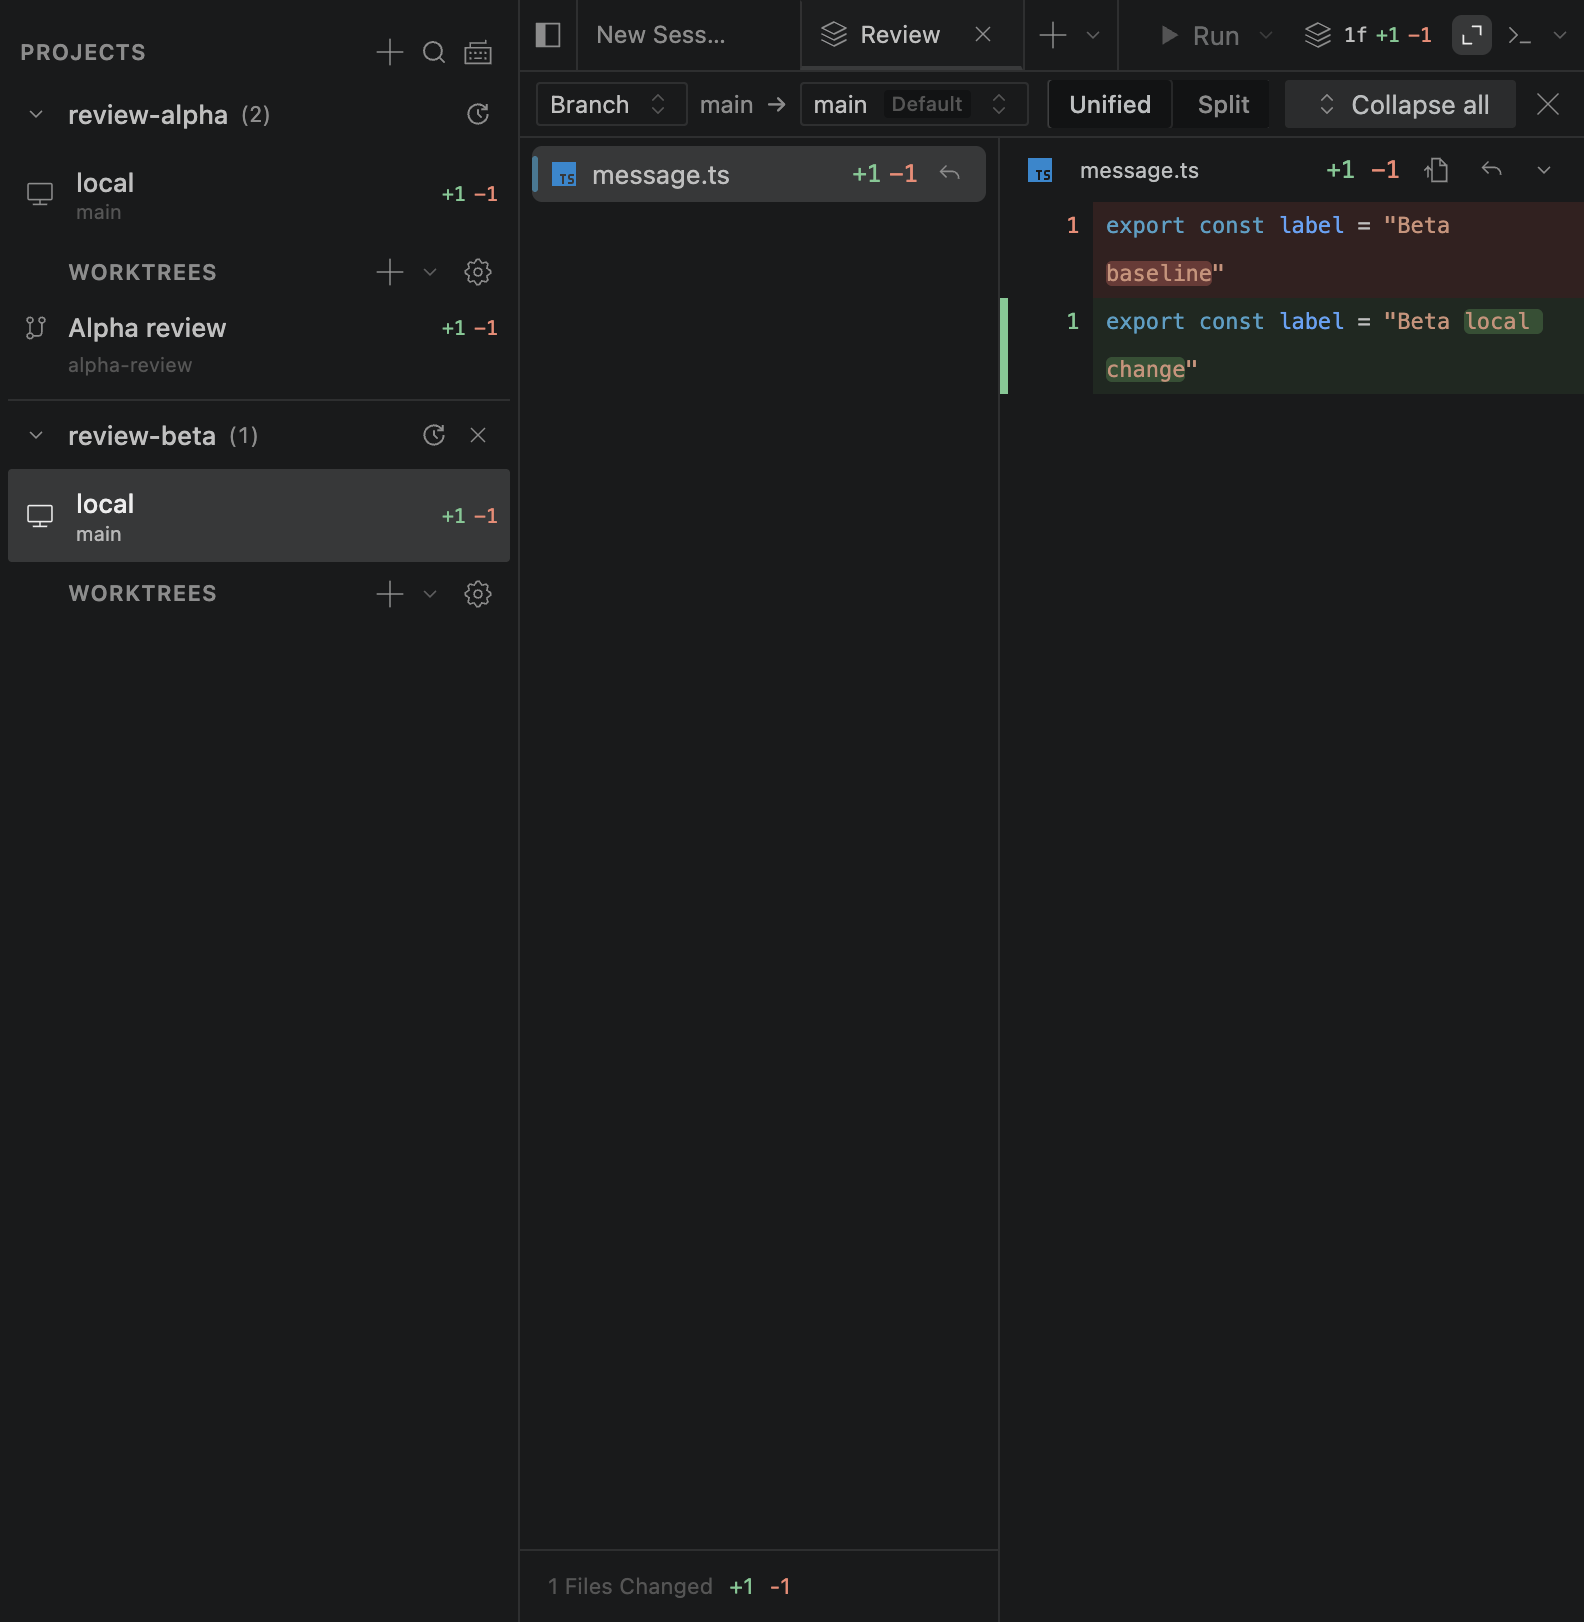Open worktree dropdown under review-beta

pos(430,594)
